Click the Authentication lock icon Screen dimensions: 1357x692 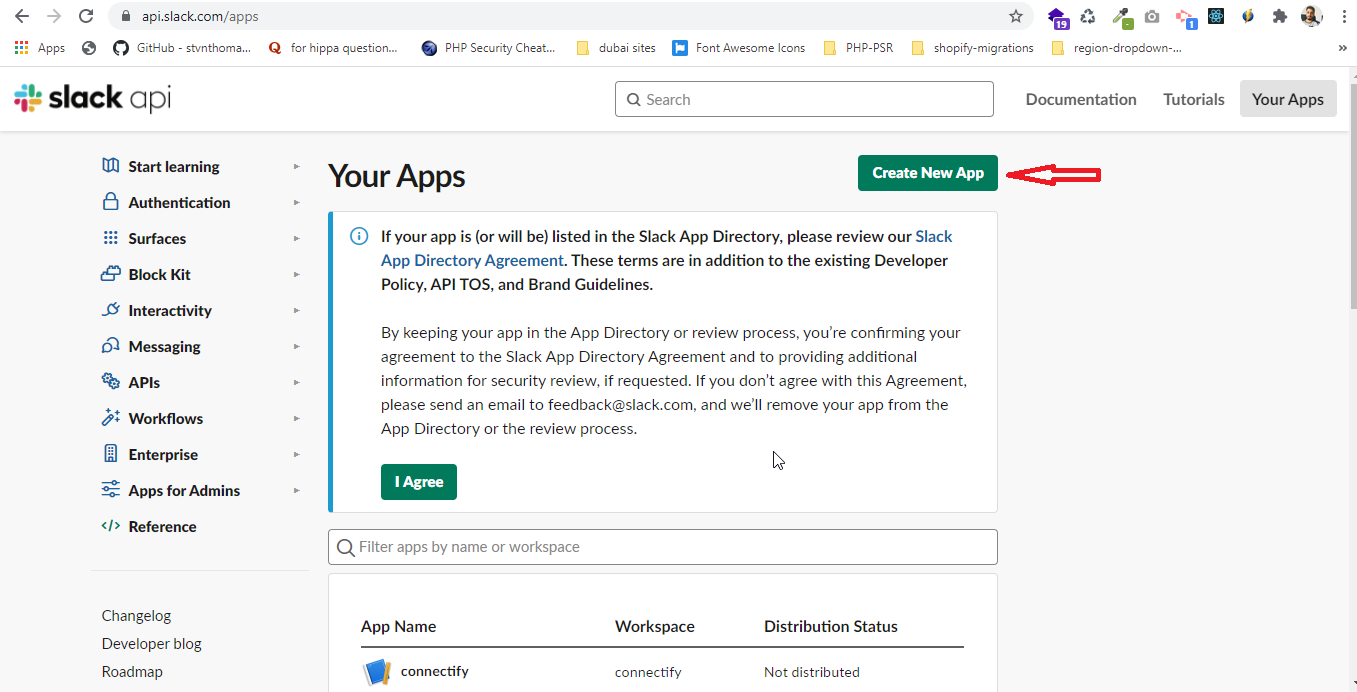pos(111,202)
